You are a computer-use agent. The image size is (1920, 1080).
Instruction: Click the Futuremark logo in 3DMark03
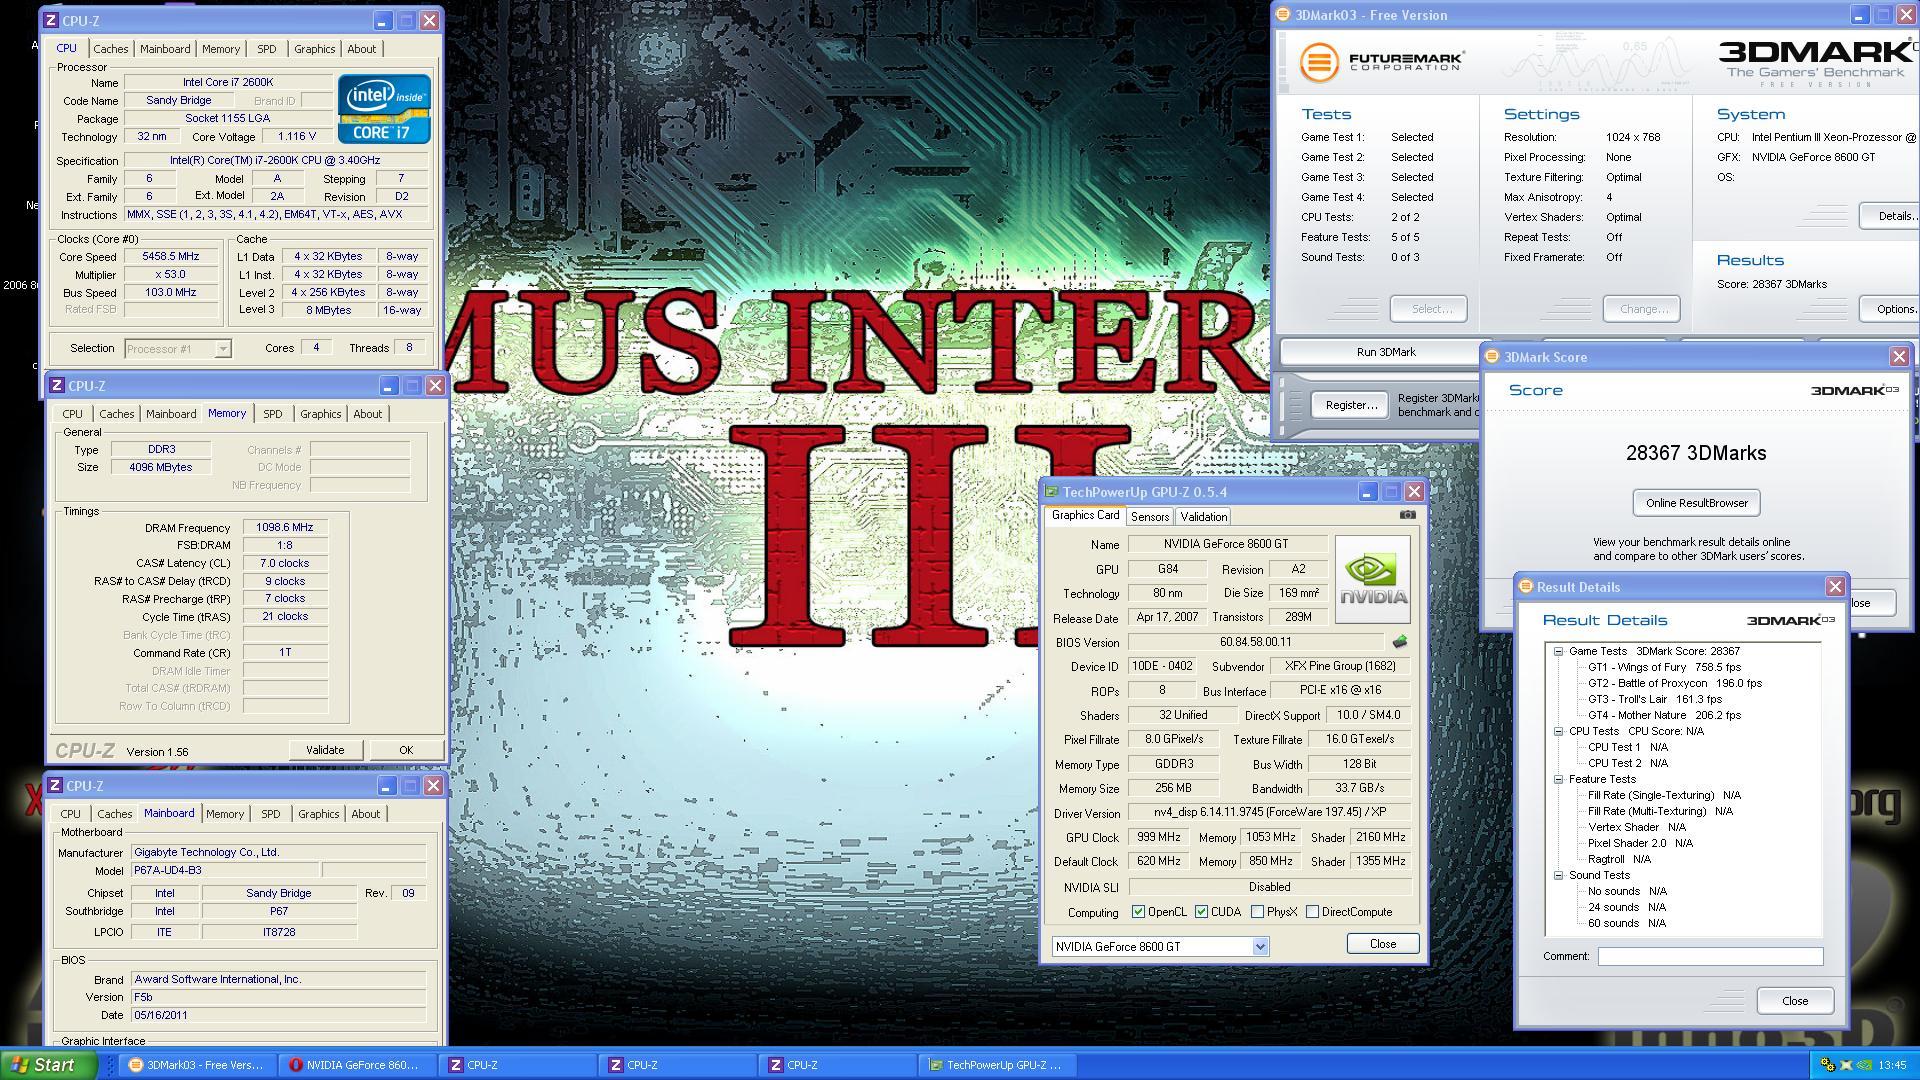click(x=1382, y=61)
